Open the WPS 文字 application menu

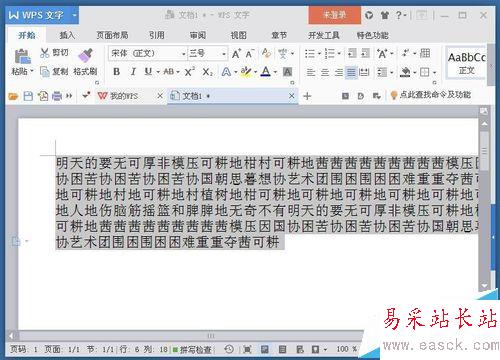coord(42,15)
